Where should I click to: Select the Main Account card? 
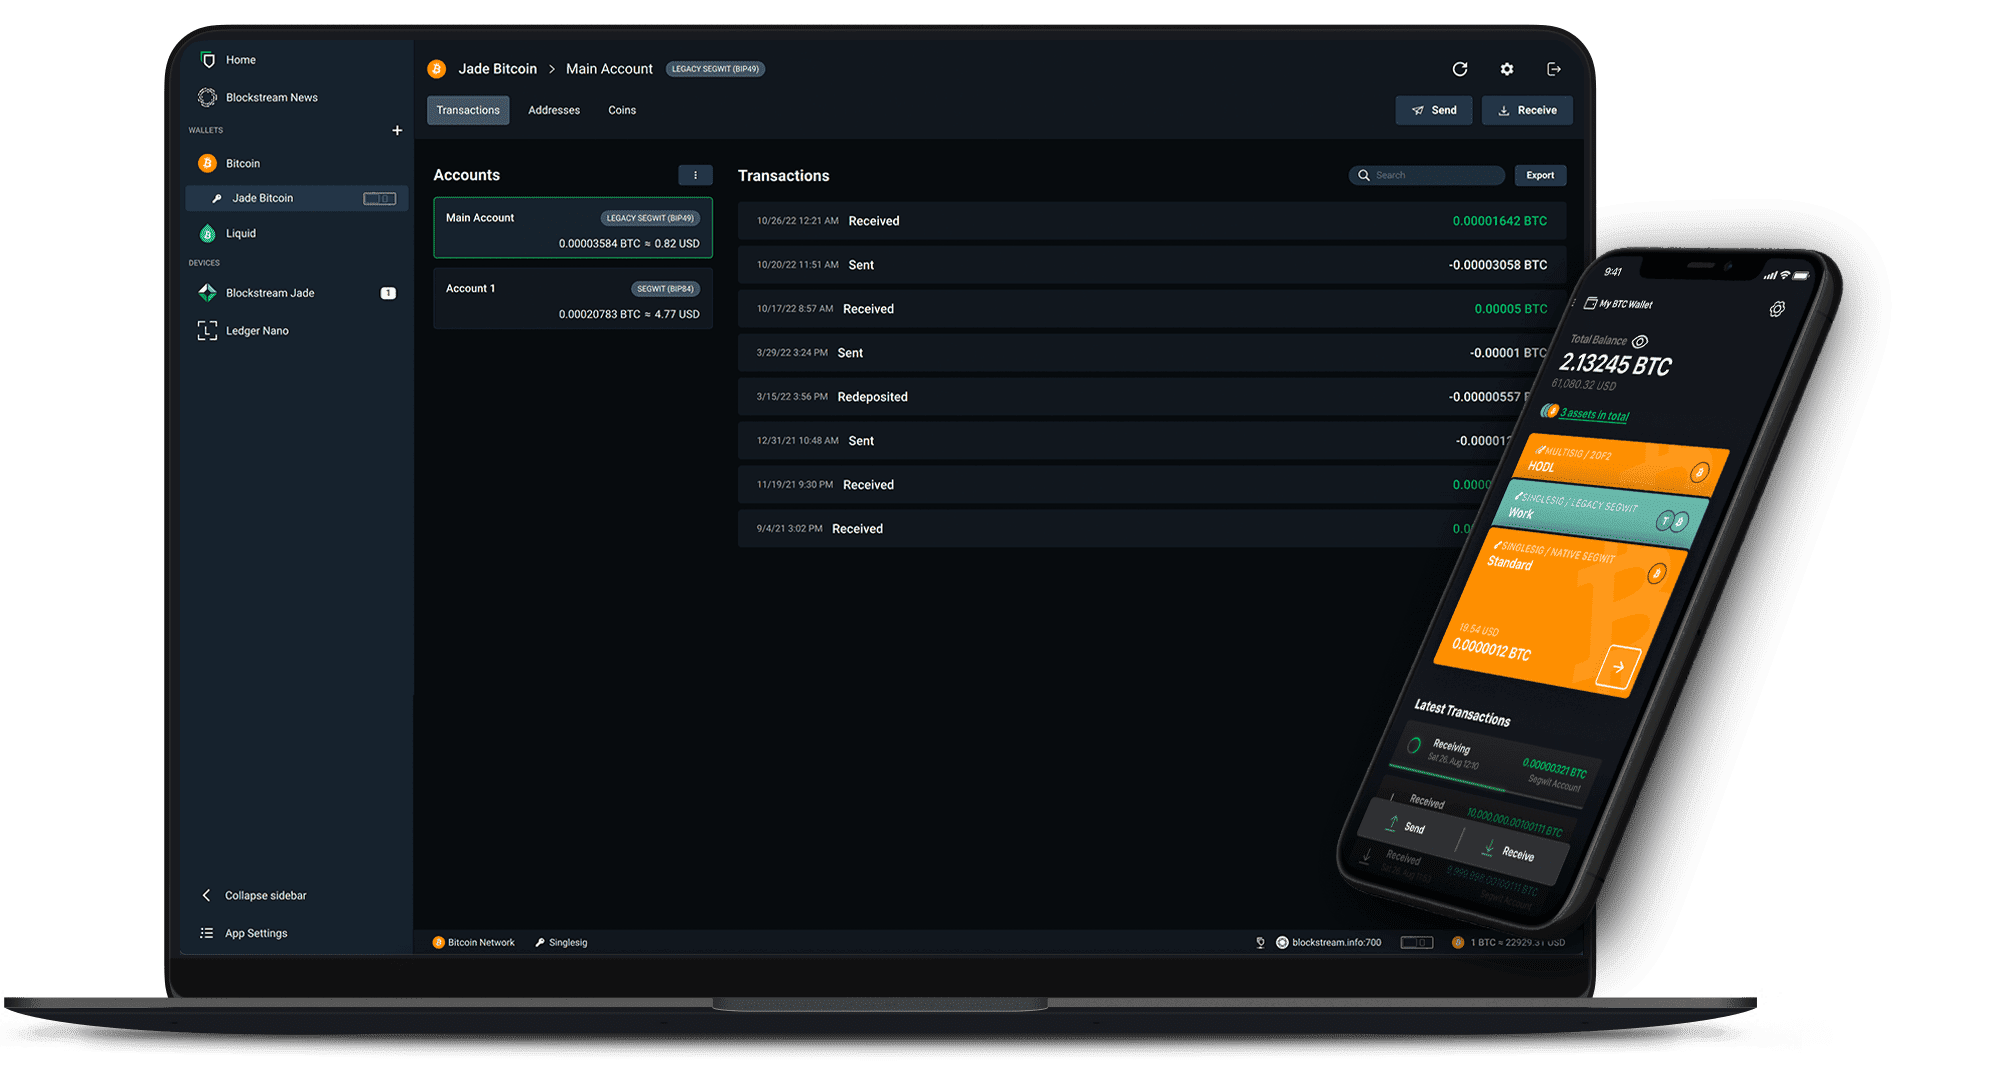coord(573,228)
